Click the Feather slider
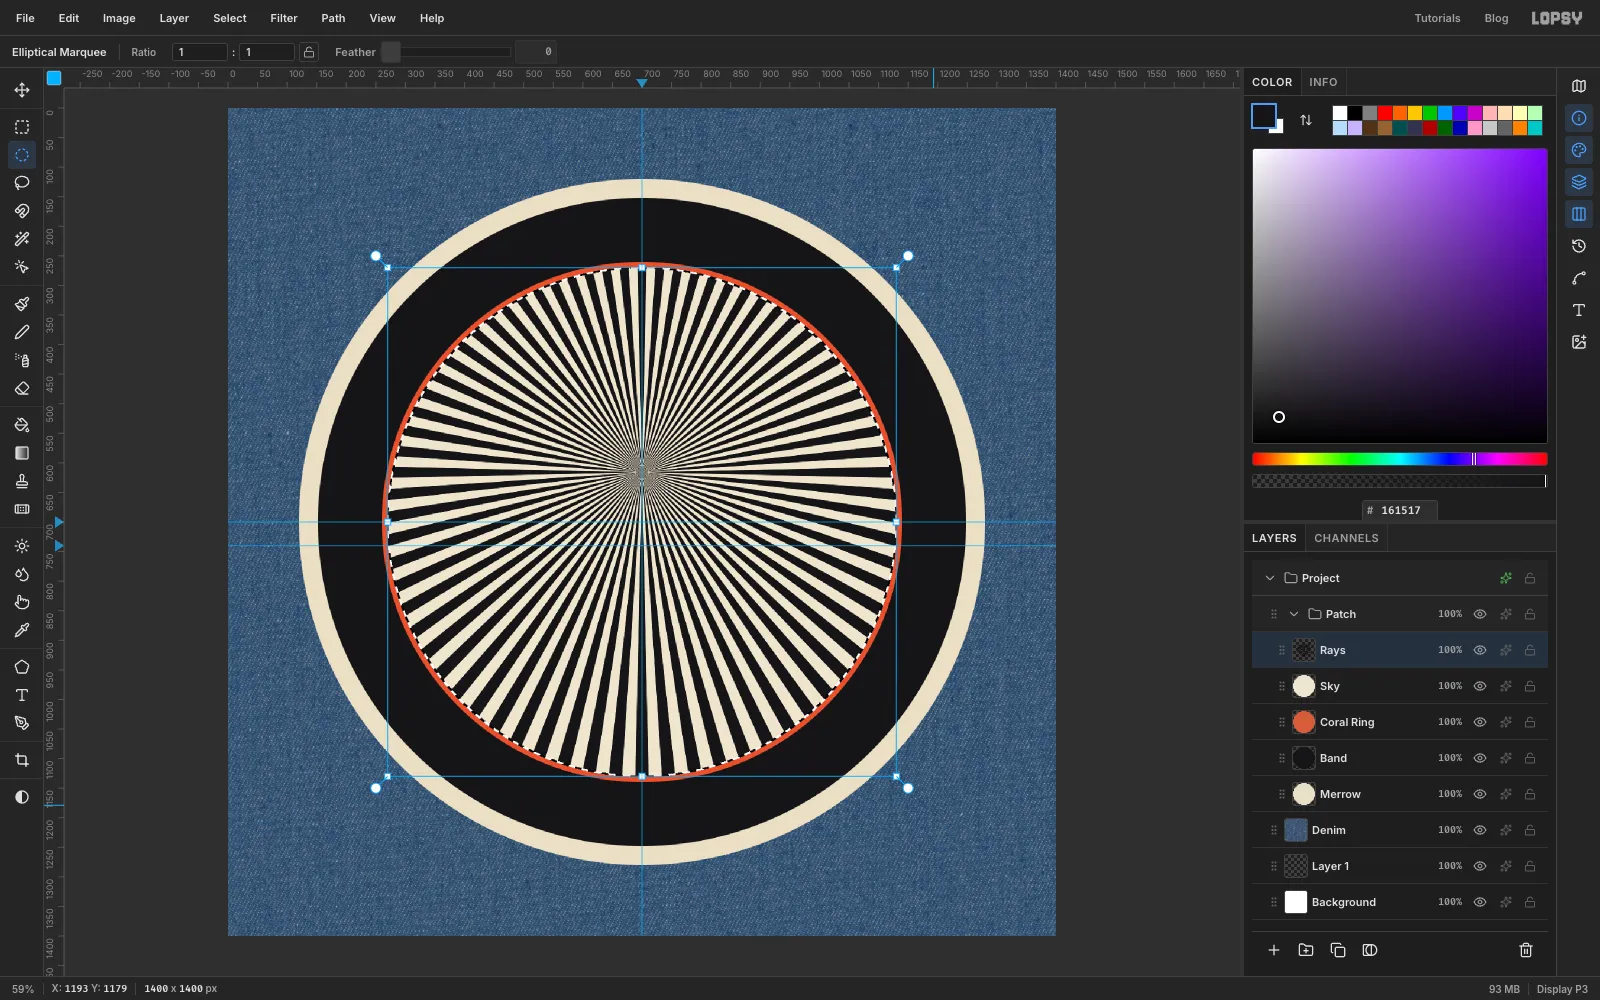1600x1000 pixels. pos(446,52)
